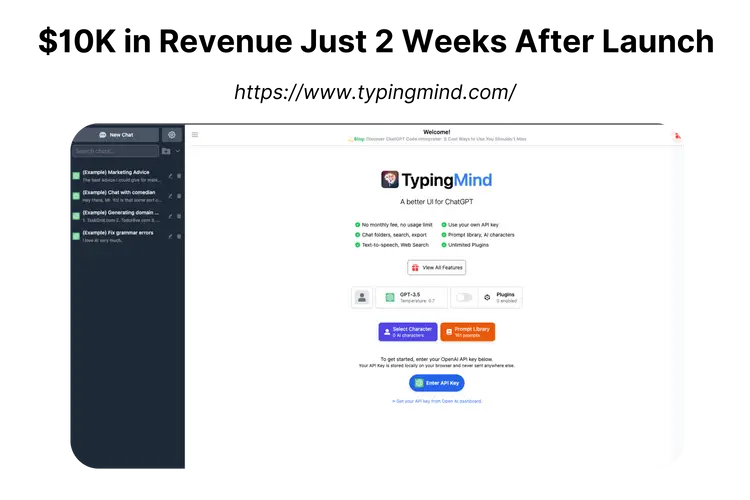Image resolution: width=750 pixels, height=500 pixels.
Task: Click the 'No monthly fee, no usage limit' text
Action: (x=397, y=225)
